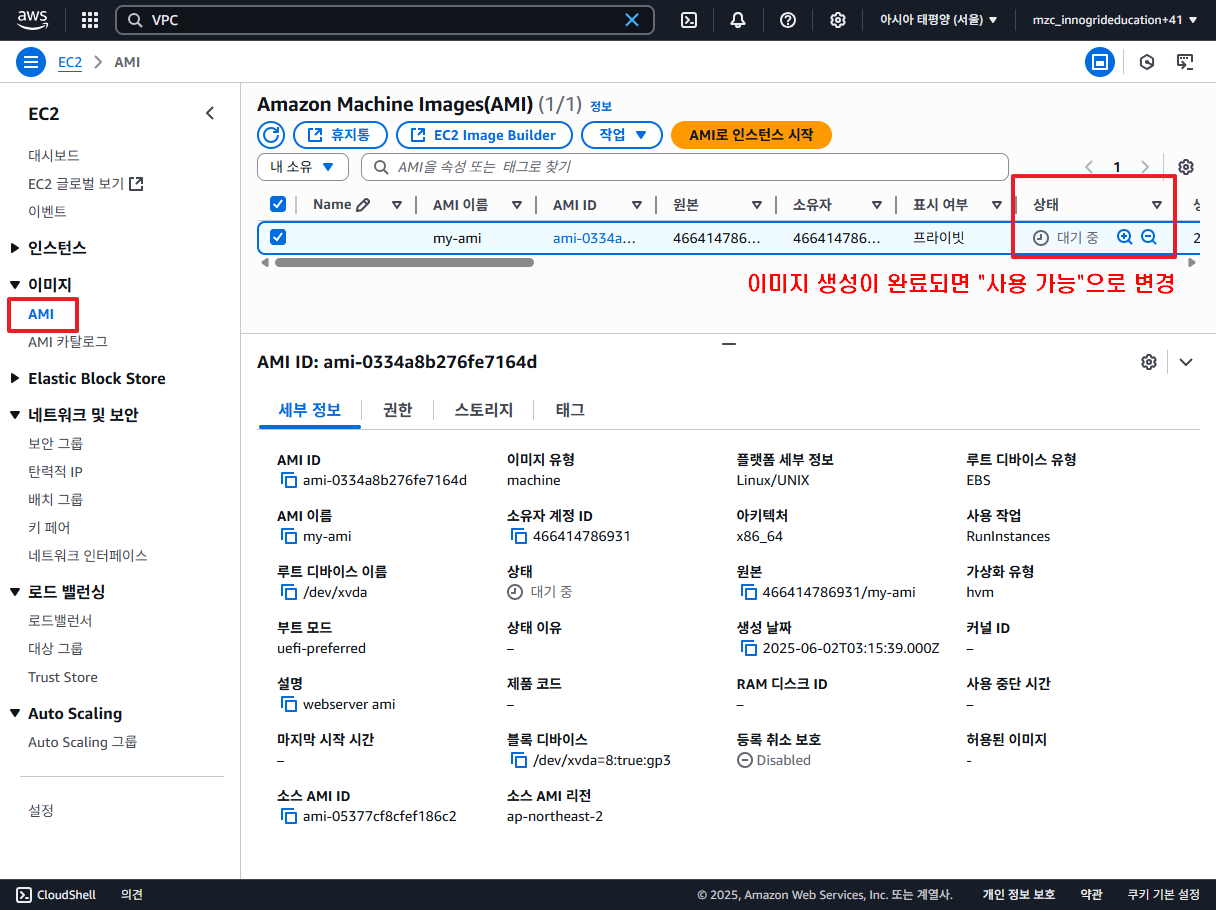Sort by 상태 column arrow
The width and height of the screenshot is (1216, 910).
coord(1157,205)
